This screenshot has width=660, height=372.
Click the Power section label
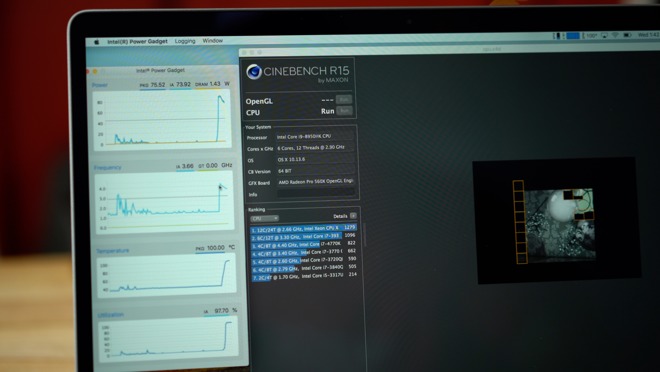(100, 85)
